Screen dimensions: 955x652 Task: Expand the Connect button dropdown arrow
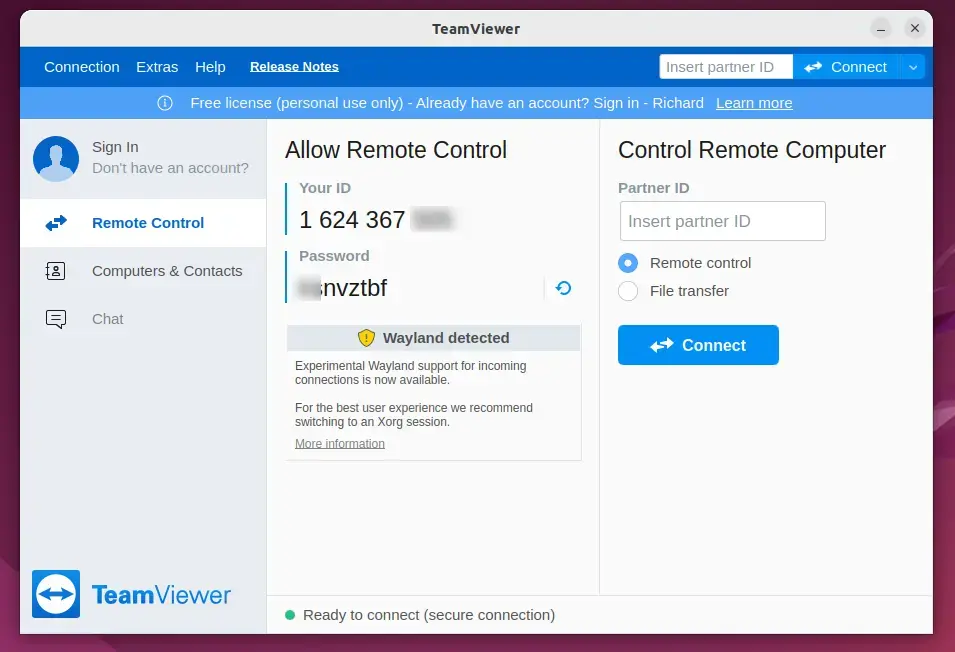(x=912, y=66)
